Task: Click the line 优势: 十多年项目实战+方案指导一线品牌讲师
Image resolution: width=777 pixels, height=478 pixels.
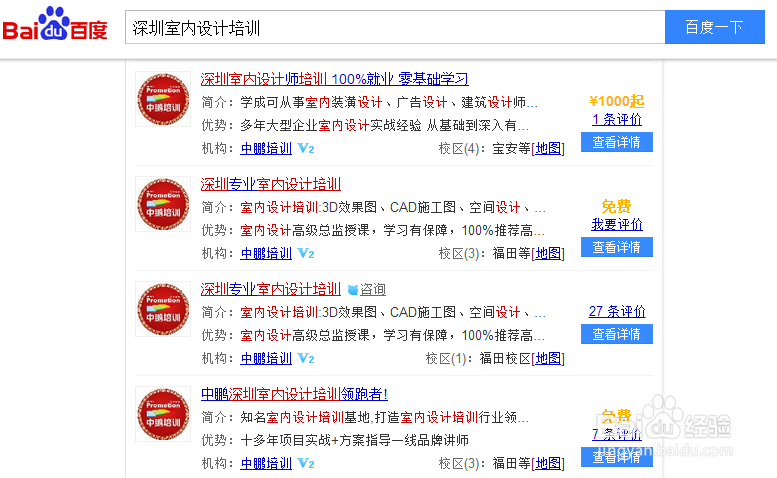Action: (335, 440)
